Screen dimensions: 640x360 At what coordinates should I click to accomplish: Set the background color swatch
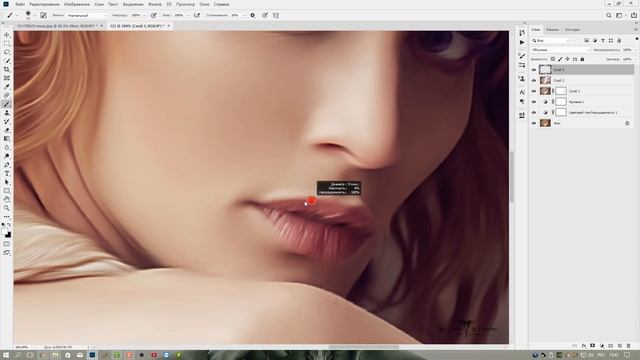point(9,235)
